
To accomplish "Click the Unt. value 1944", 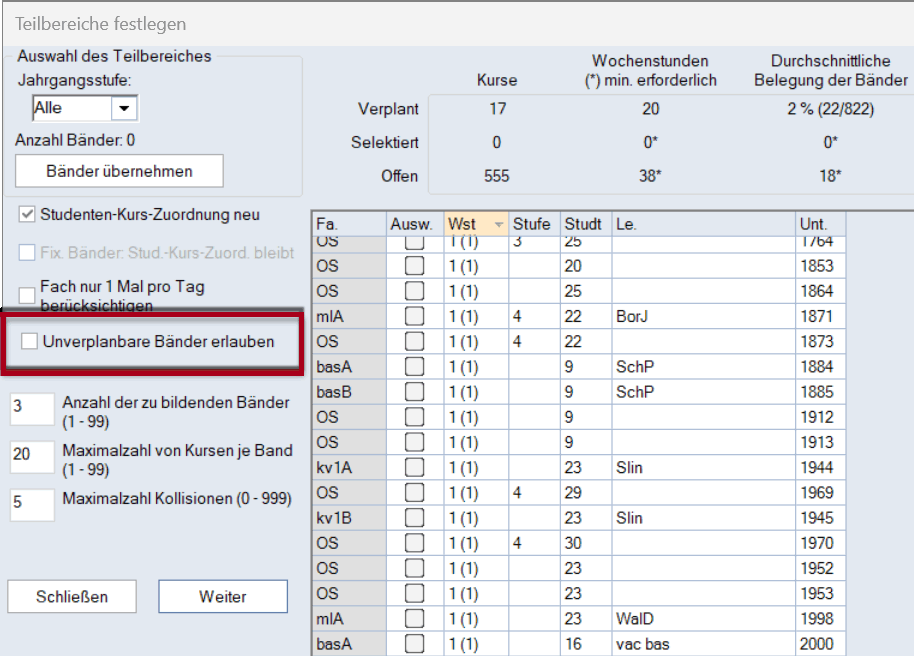I will pos(821,467).
